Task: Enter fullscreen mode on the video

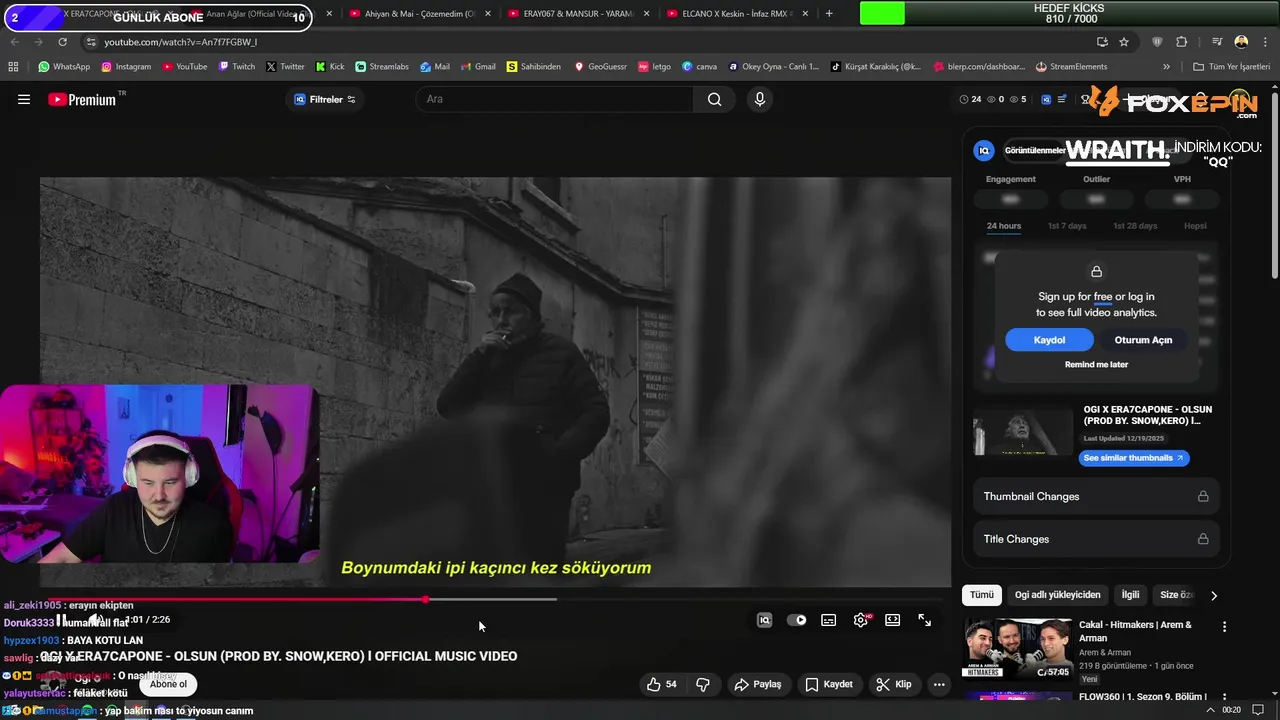Action: (x=925, y=620)
